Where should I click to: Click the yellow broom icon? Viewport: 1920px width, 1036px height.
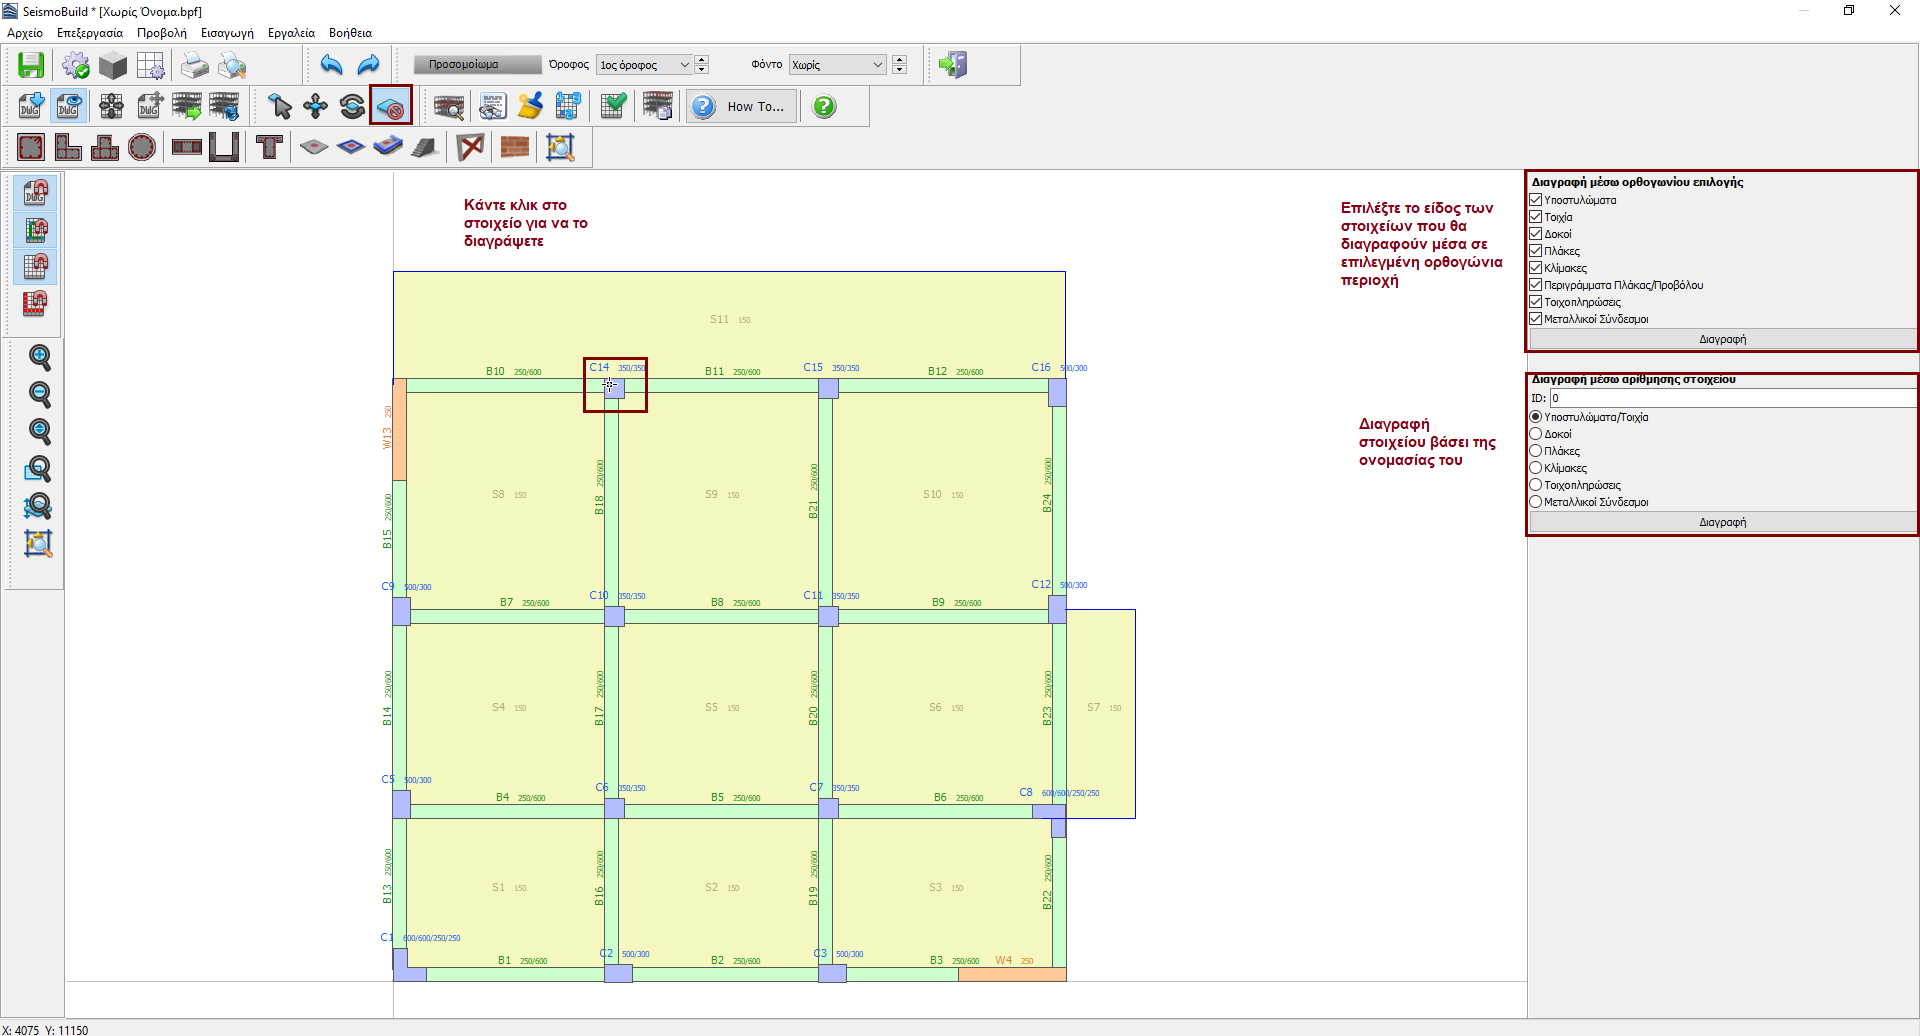pos(530,106)
